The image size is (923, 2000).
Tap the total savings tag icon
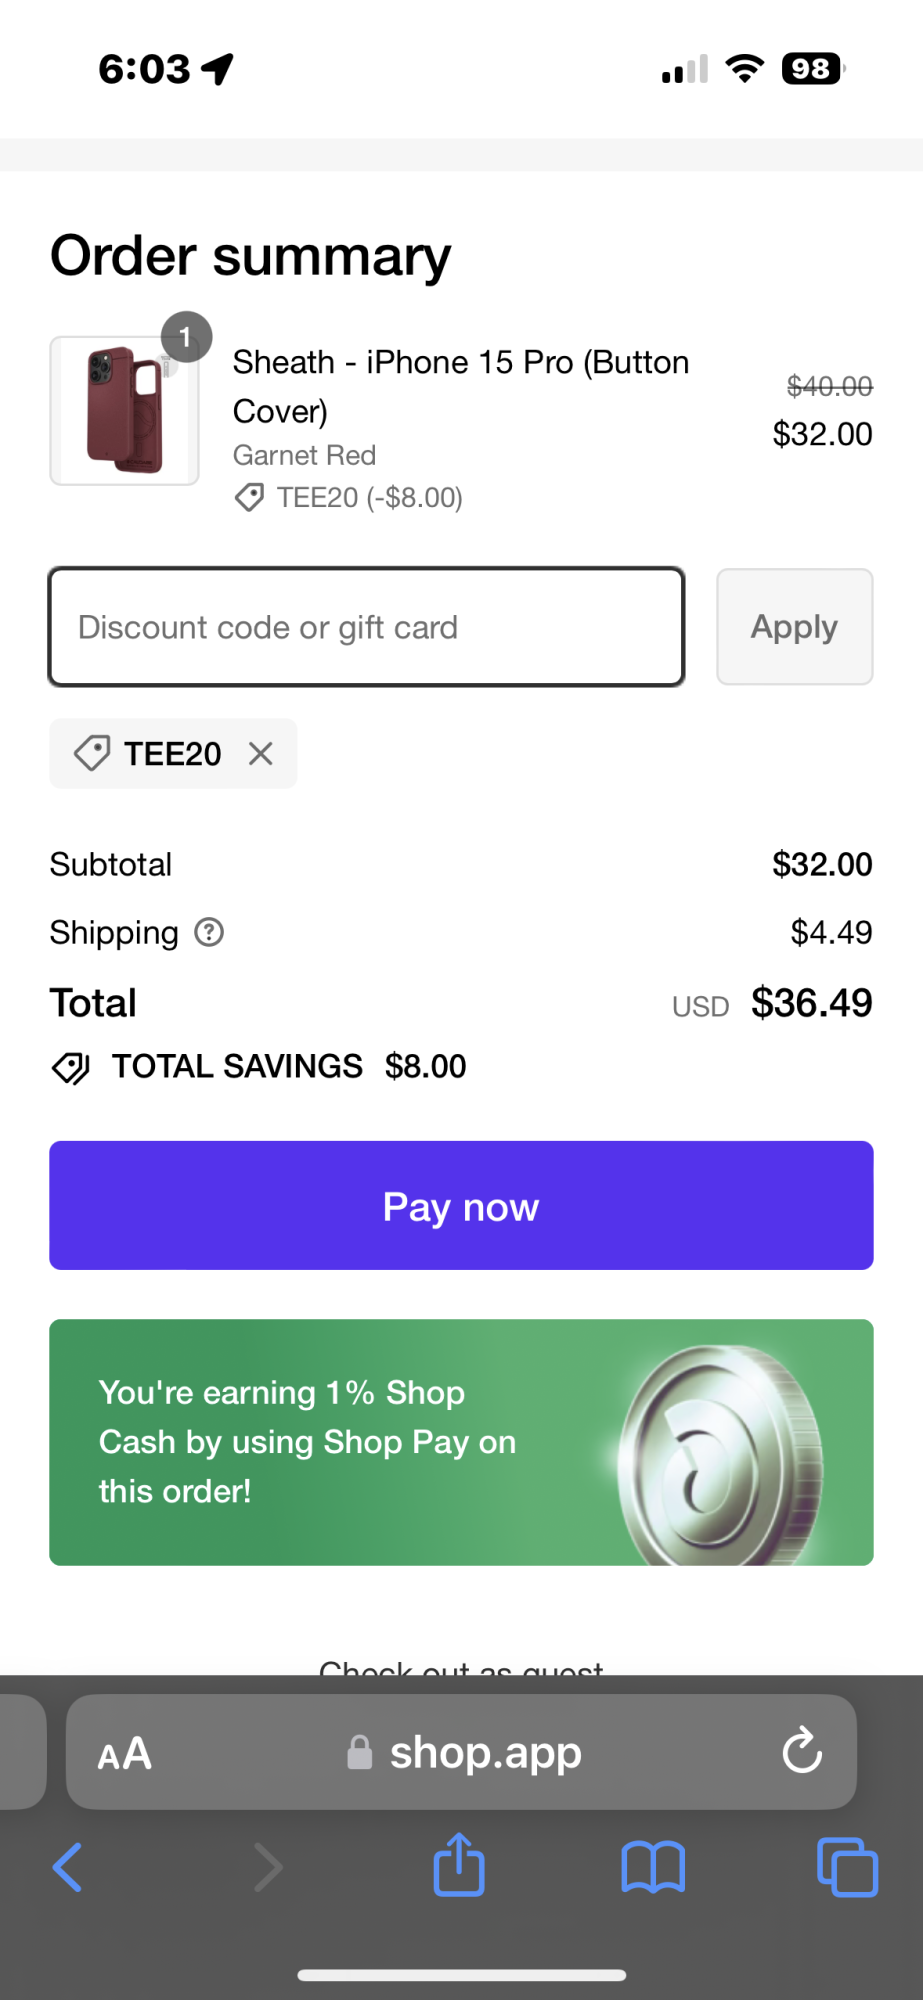coord(71,1067)
